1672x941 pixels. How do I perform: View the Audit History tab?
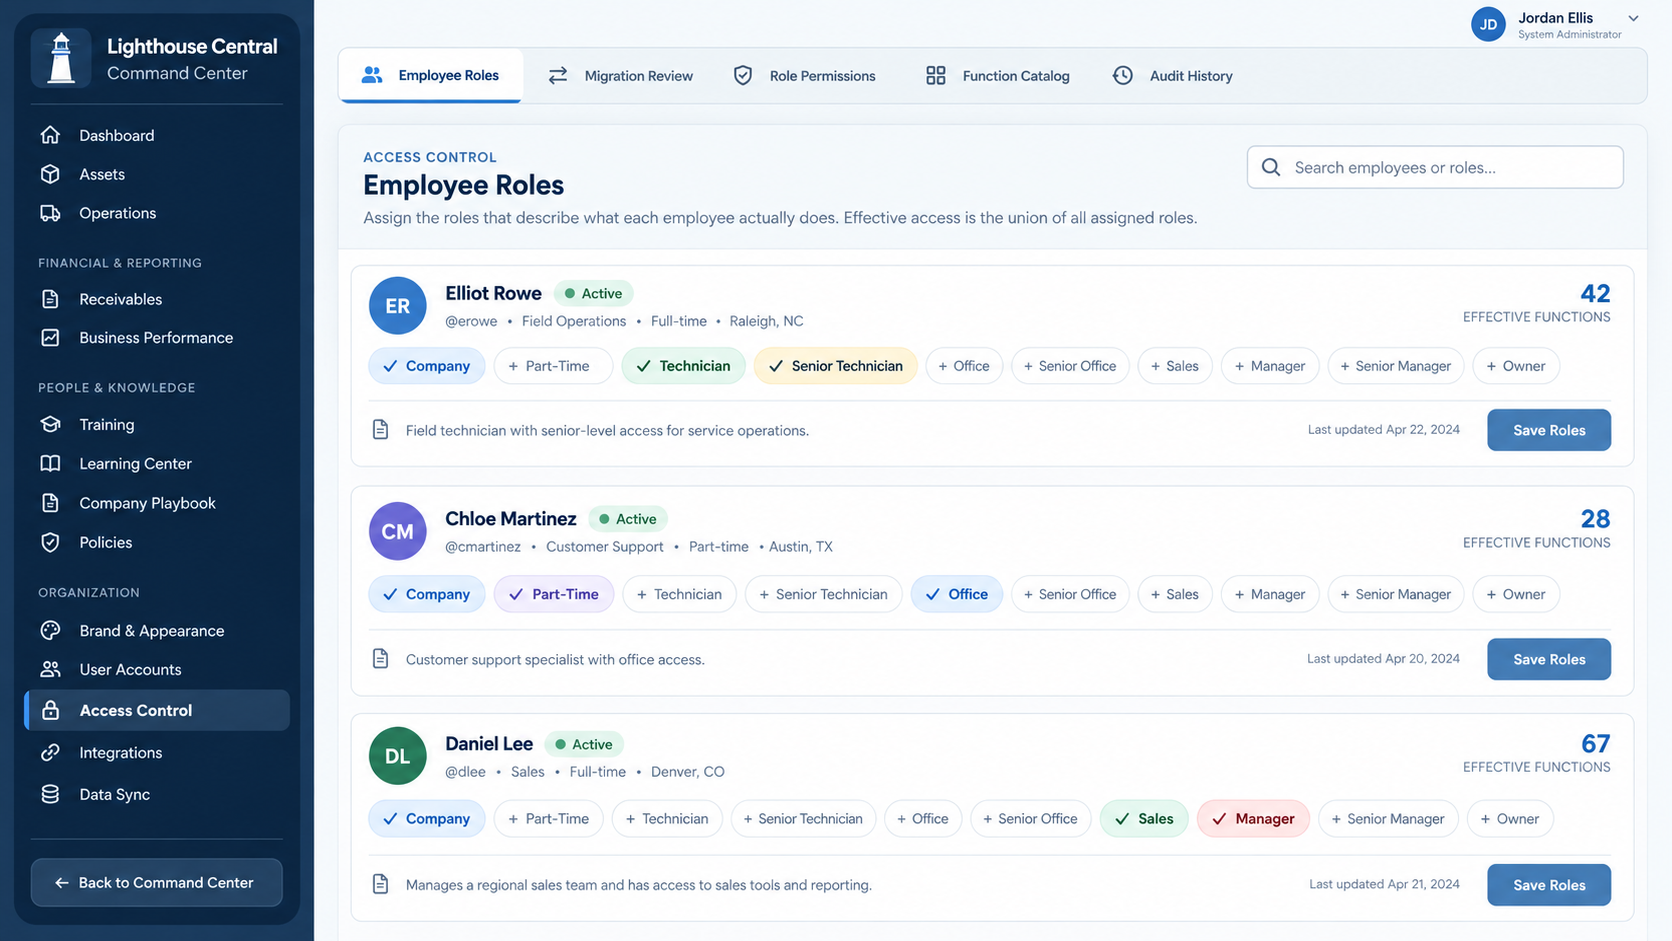1172,76
